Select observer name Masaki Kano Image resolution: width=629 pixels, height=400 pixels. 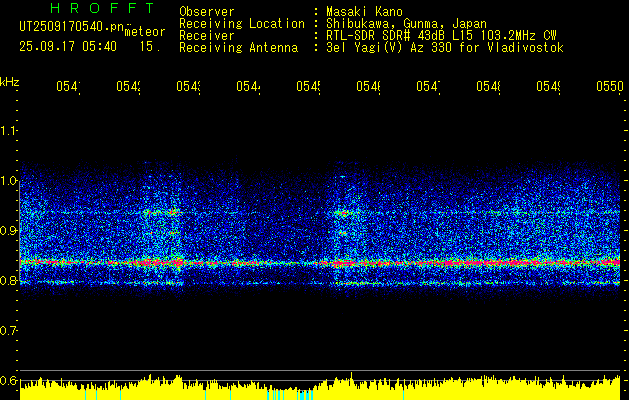(364, 12)
